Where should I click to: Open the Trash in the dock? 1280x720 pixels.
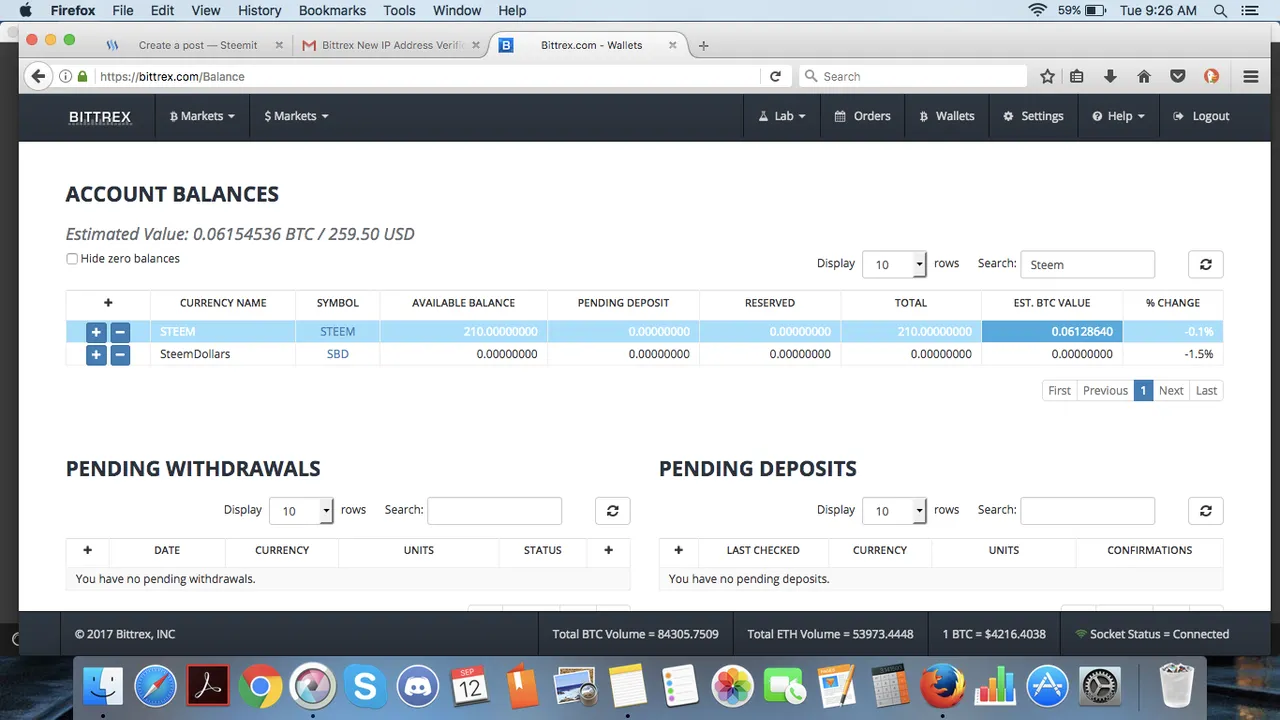1177,686
